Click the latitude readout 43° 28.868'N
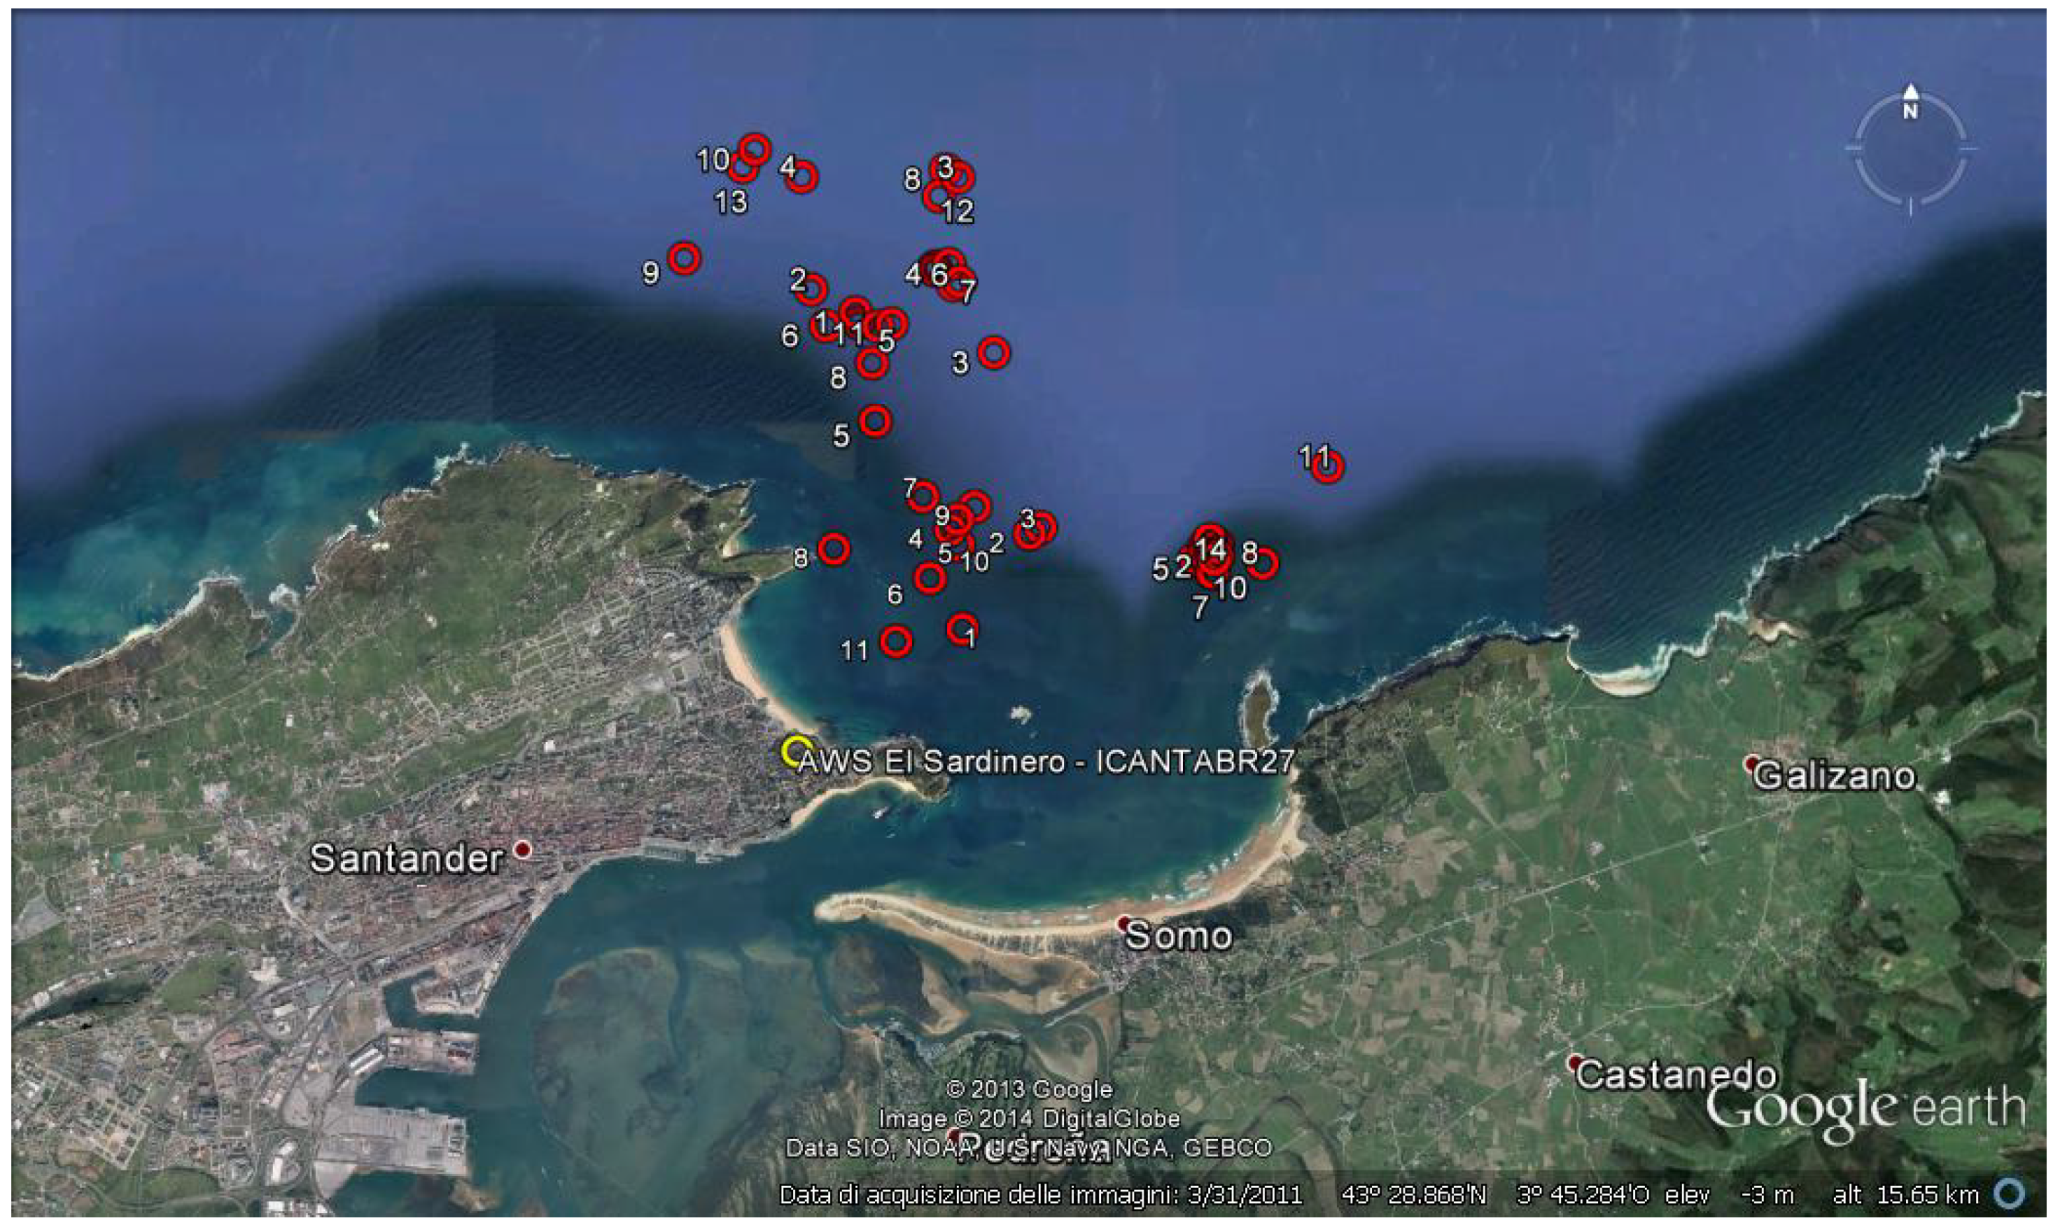 click(x=1413, y=1195)
